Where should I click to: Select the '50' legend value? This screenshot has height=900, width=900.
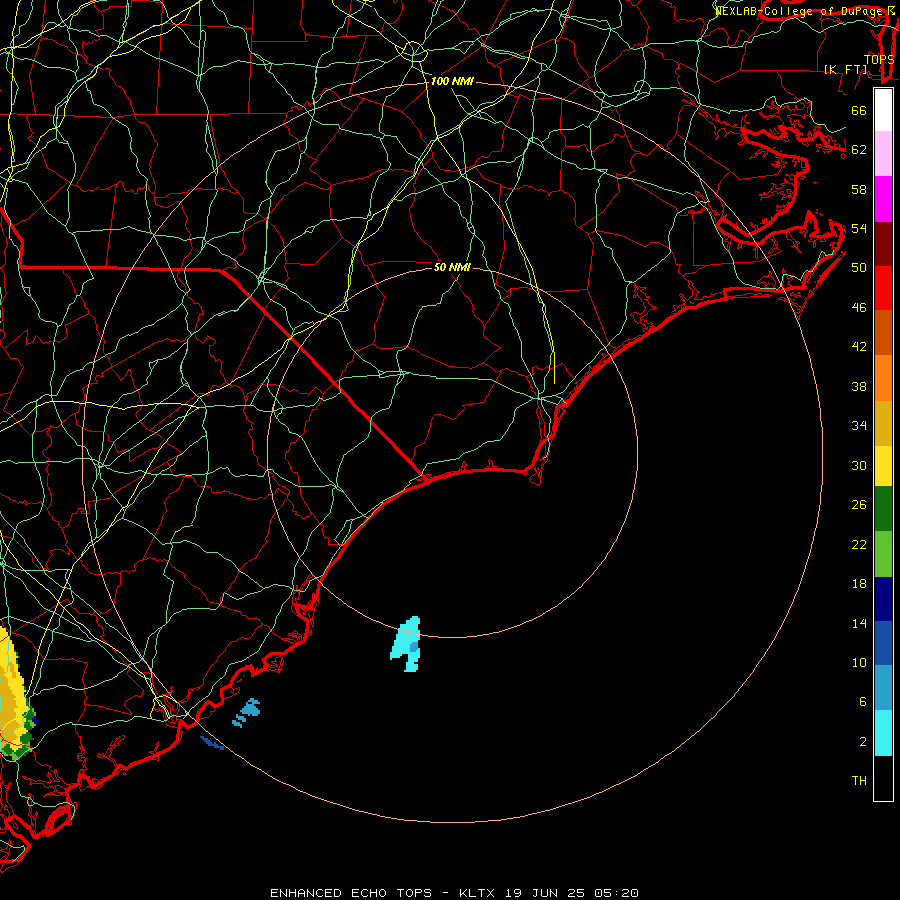point(859,268)
